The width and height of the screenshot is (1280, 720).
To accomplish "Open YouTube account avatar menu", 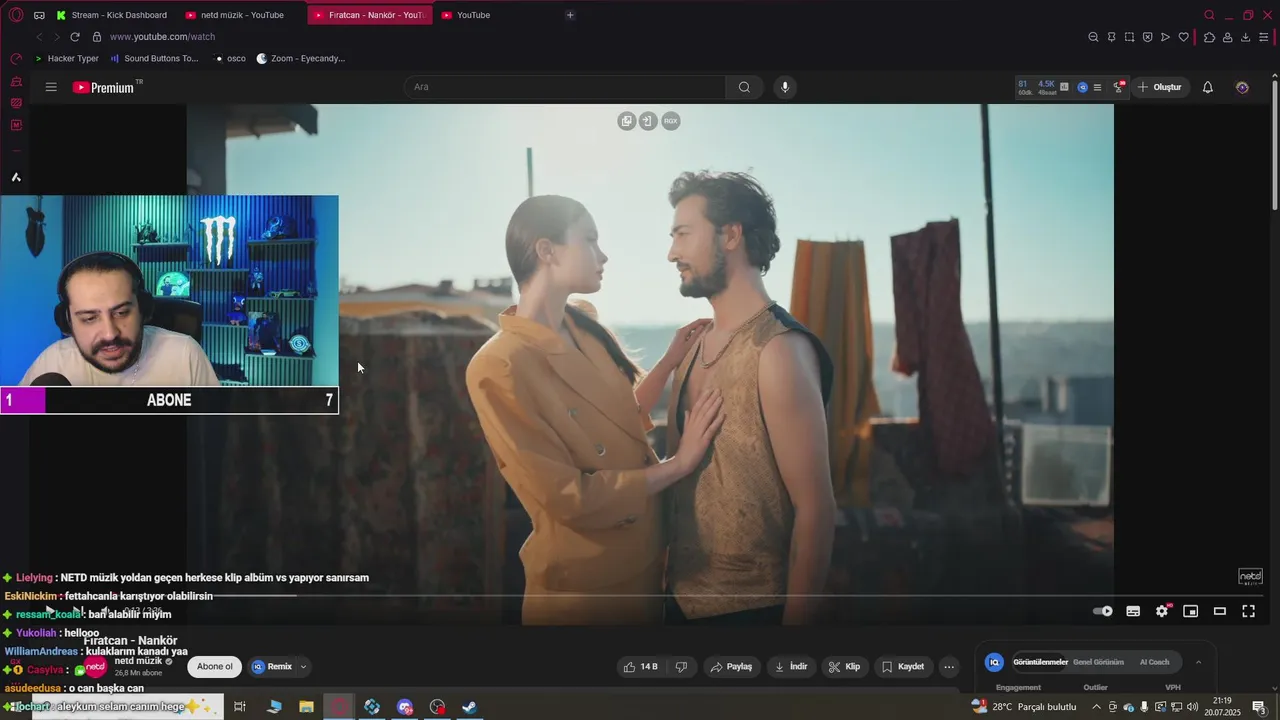I will tap(1242, 87).
